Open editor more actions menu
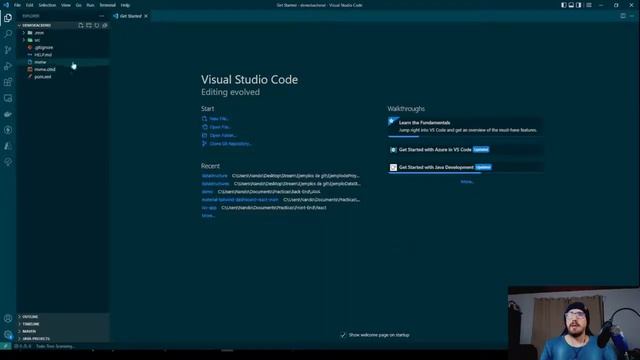The width and height of the screenshot is (640, 360). [x=632, y=16]
